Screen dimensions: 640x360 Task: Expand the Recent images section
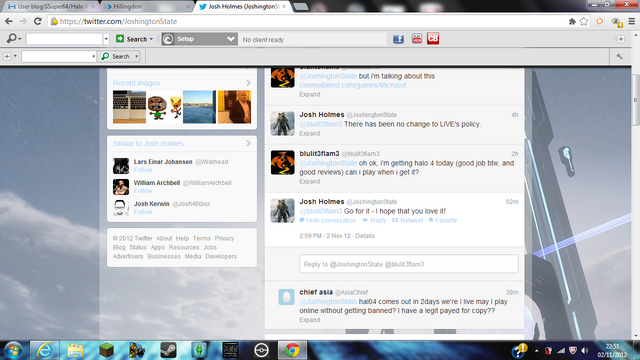248,83
